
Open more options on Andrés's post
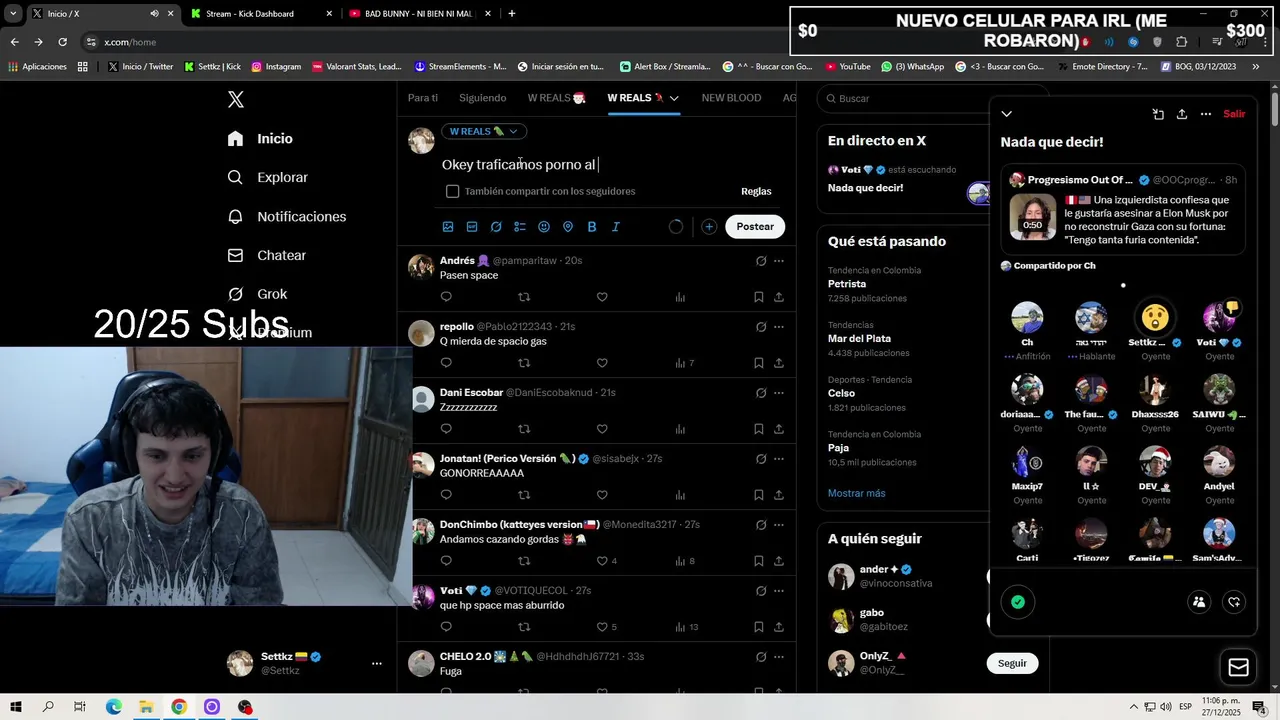[779, 261]
